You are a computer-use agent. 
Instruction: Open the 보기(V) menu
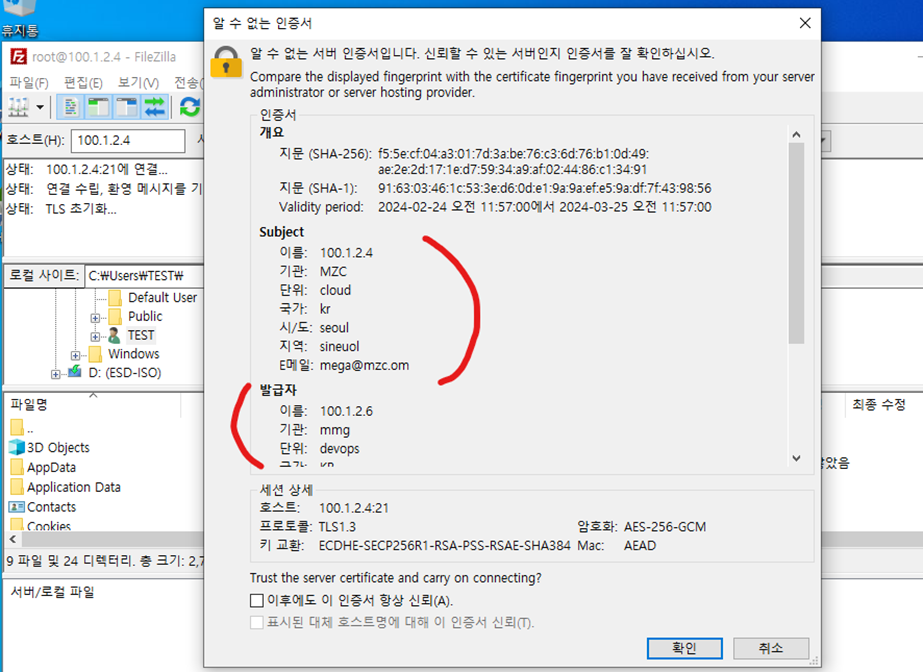click(138, 83)
